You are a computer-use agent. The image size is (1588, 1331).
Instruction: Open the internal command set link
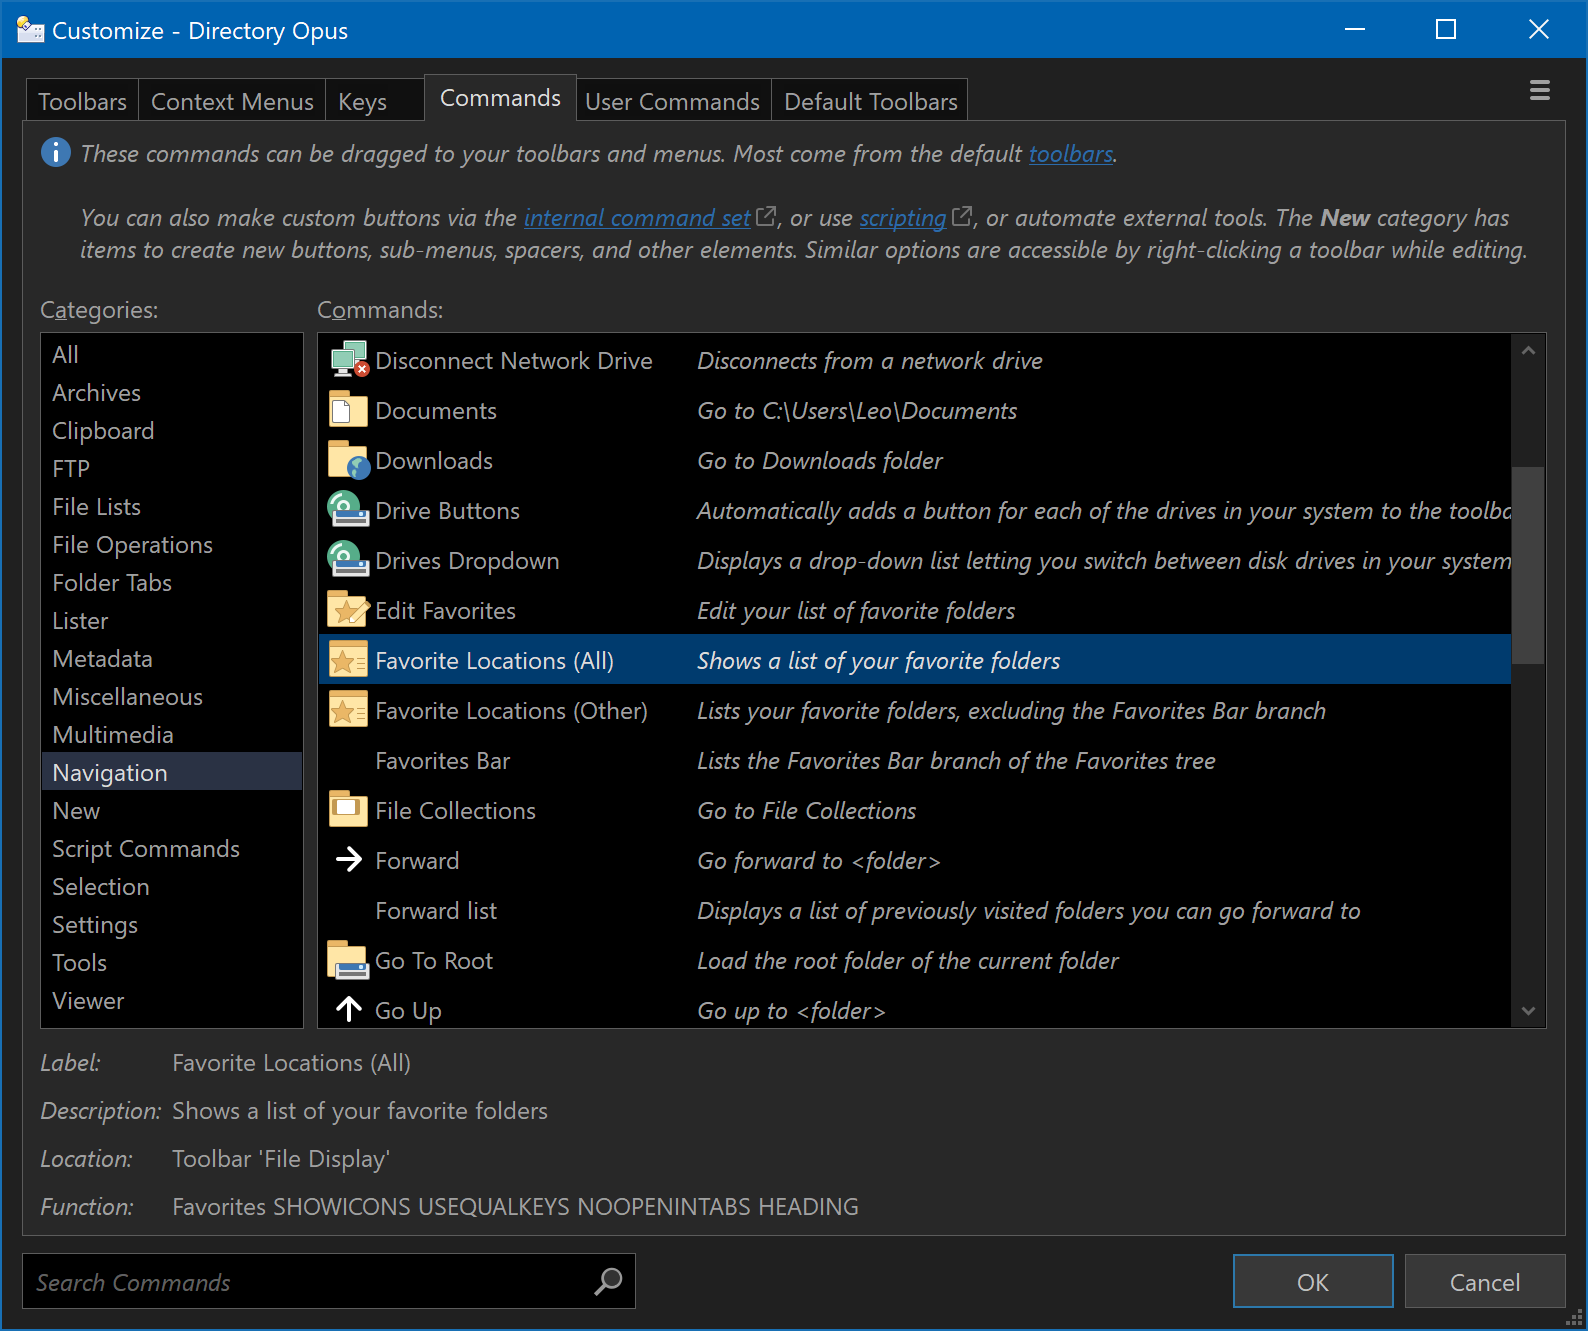coord(637,218)
